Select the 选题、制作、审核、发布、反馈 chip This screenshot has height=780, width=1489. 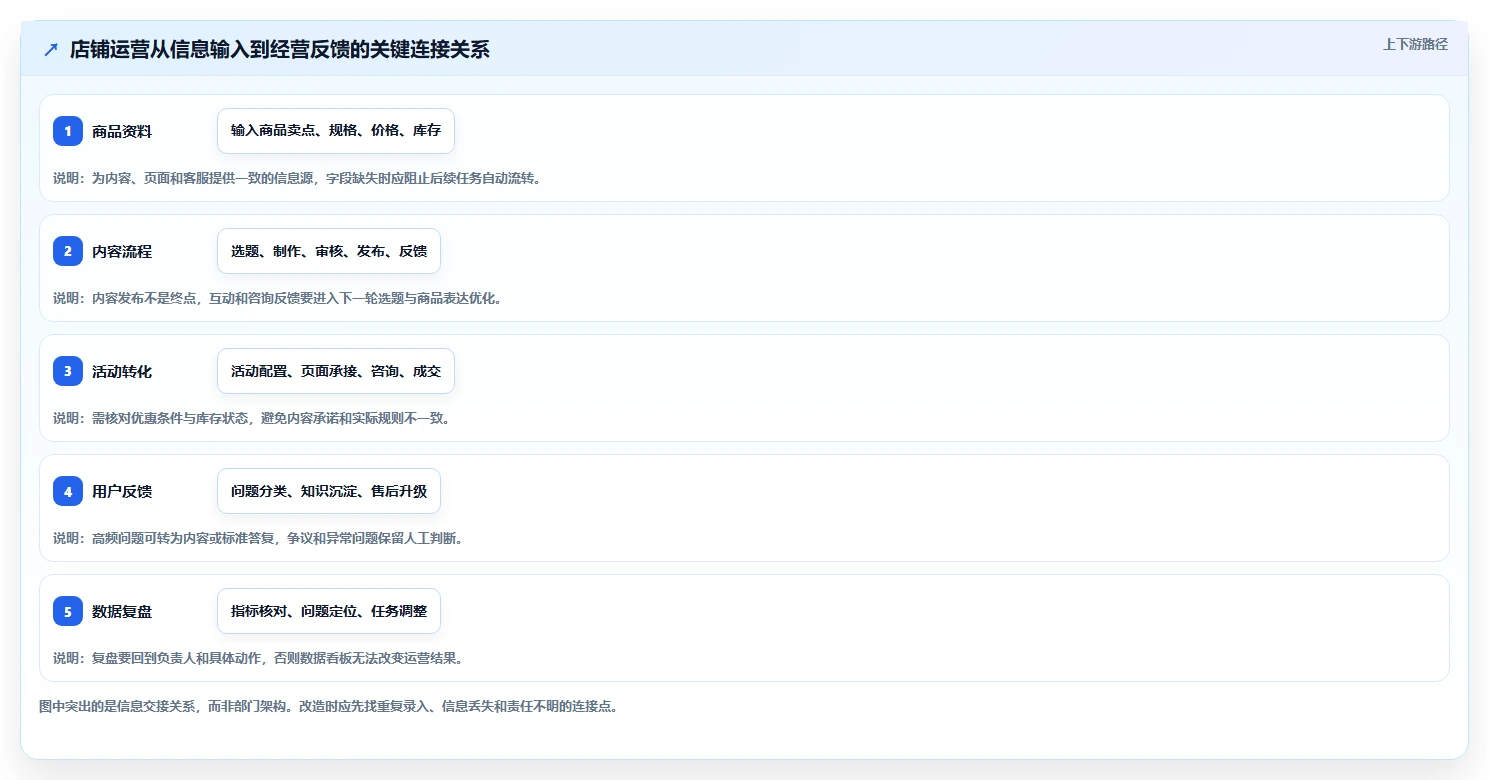[329, 251]
